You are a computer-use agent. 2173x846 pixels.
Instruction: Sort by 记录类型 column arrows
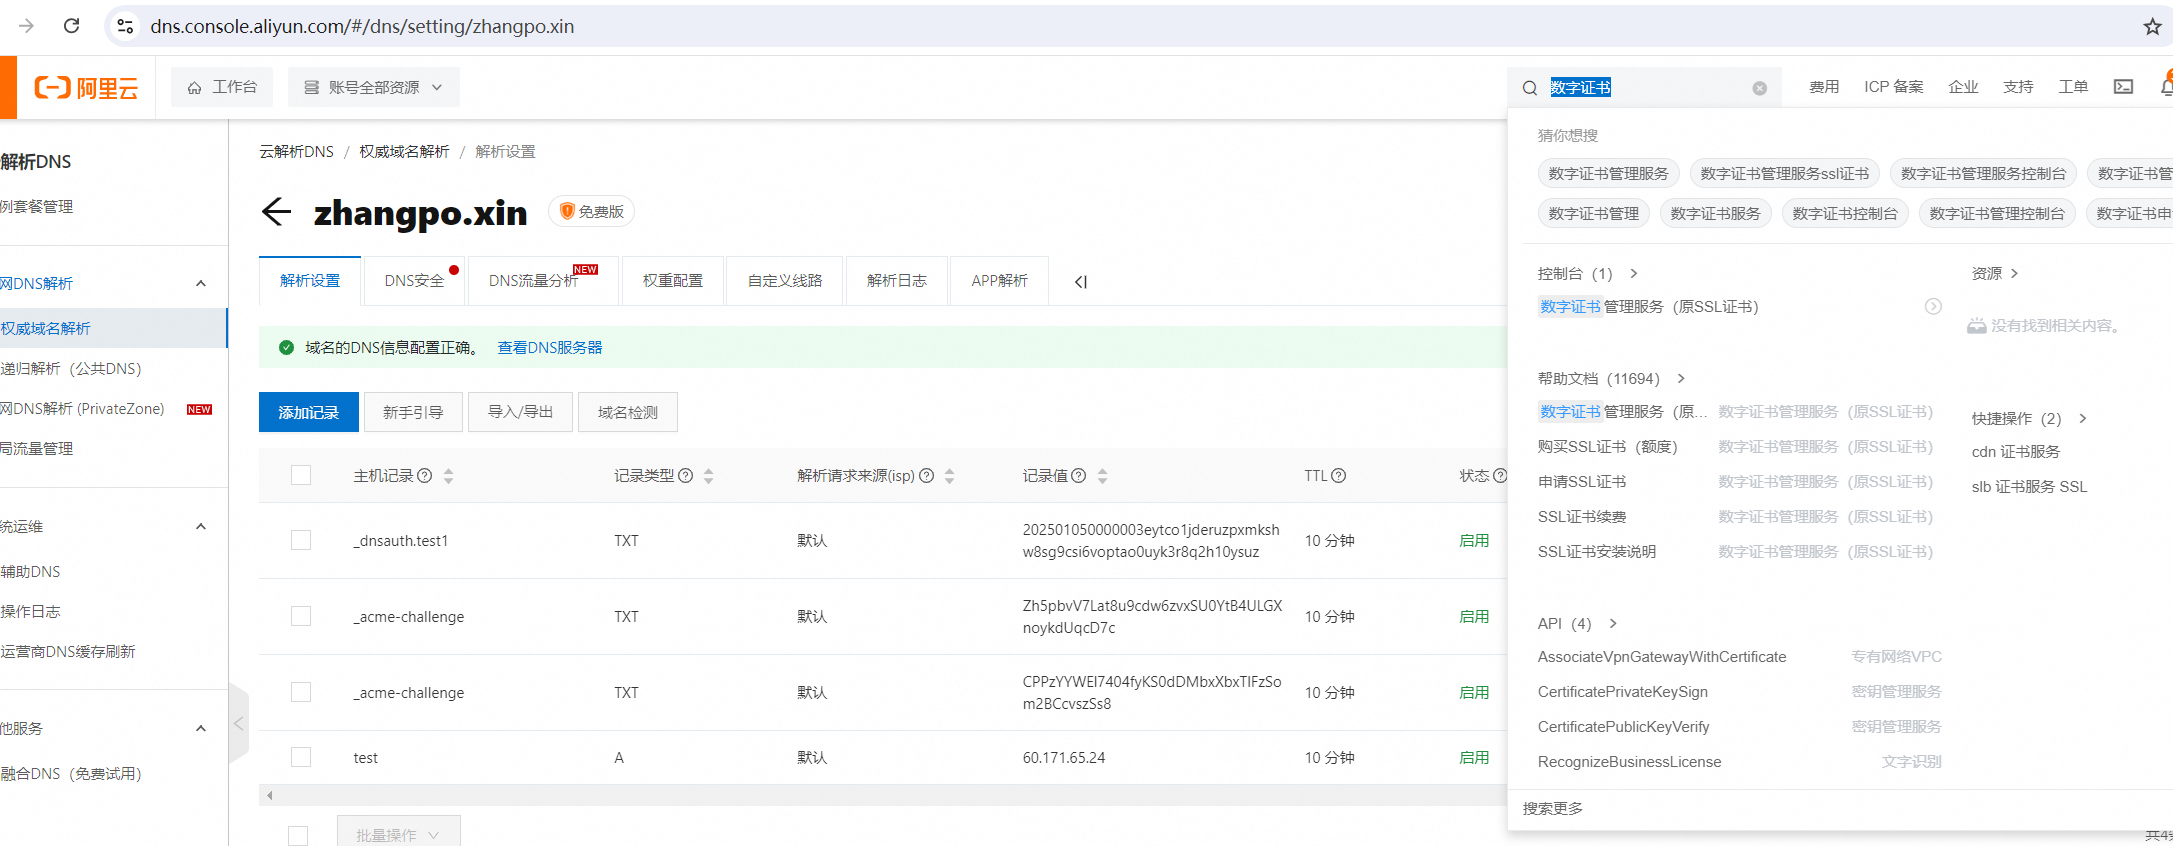[708, 476]
